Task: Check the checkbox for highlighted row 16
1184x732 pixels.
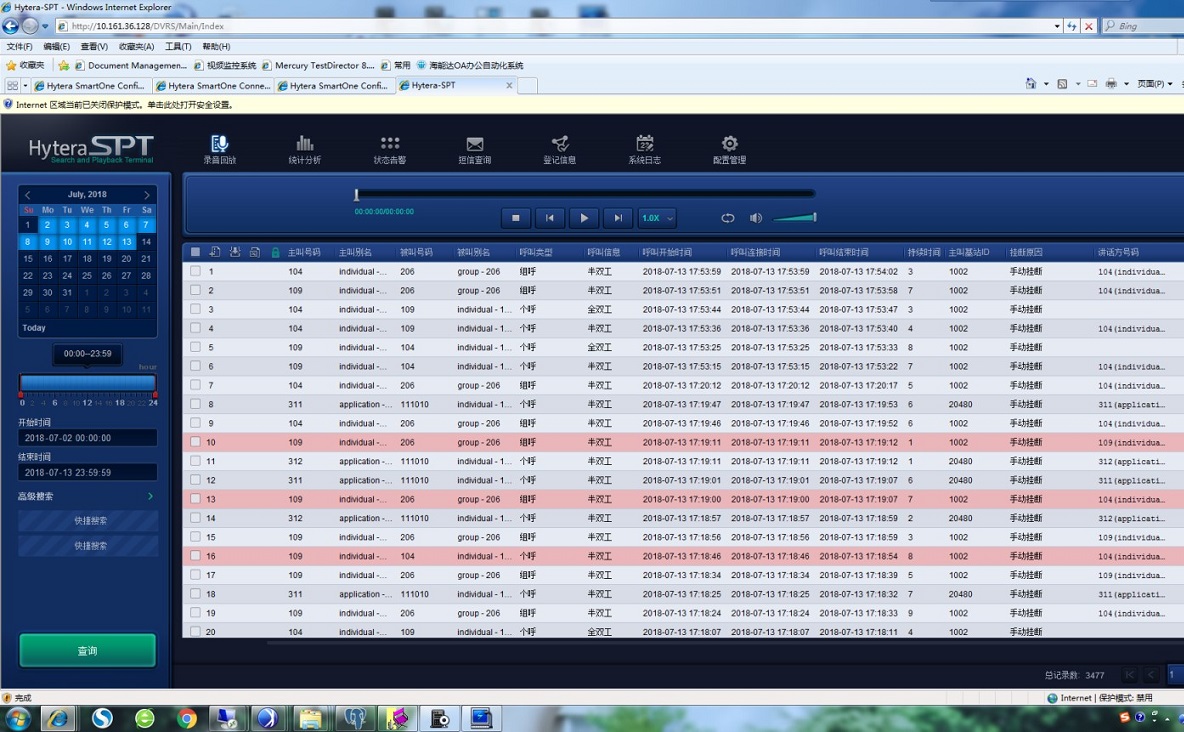Action: pyautogui.click(x=196, y=555)
